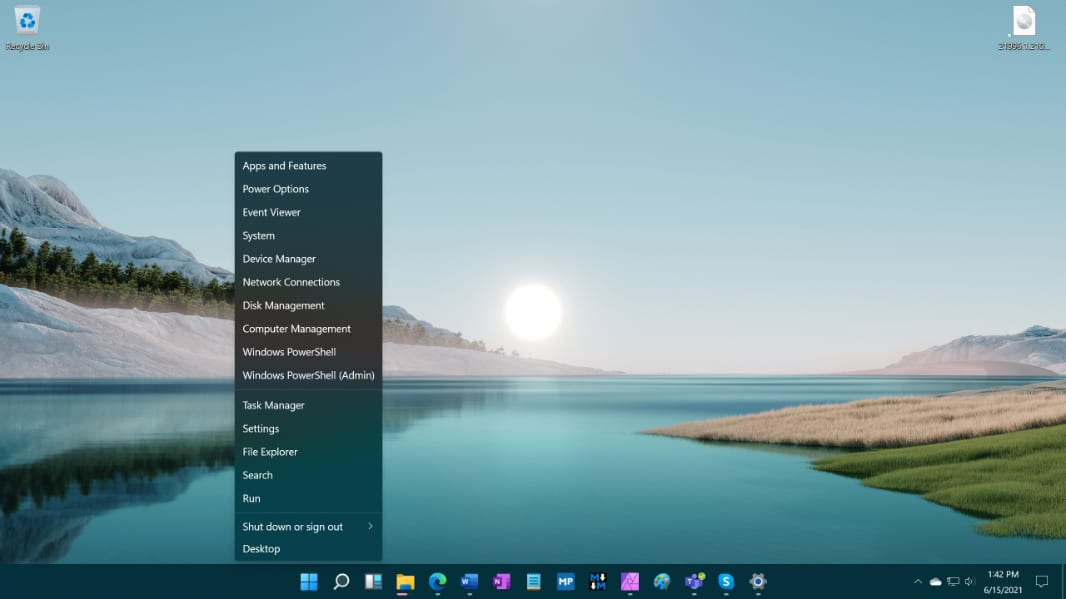Viewport: 1066px width, 599px height.
Task: Select Device Manager in the context menu
Action: click(279, 259)
